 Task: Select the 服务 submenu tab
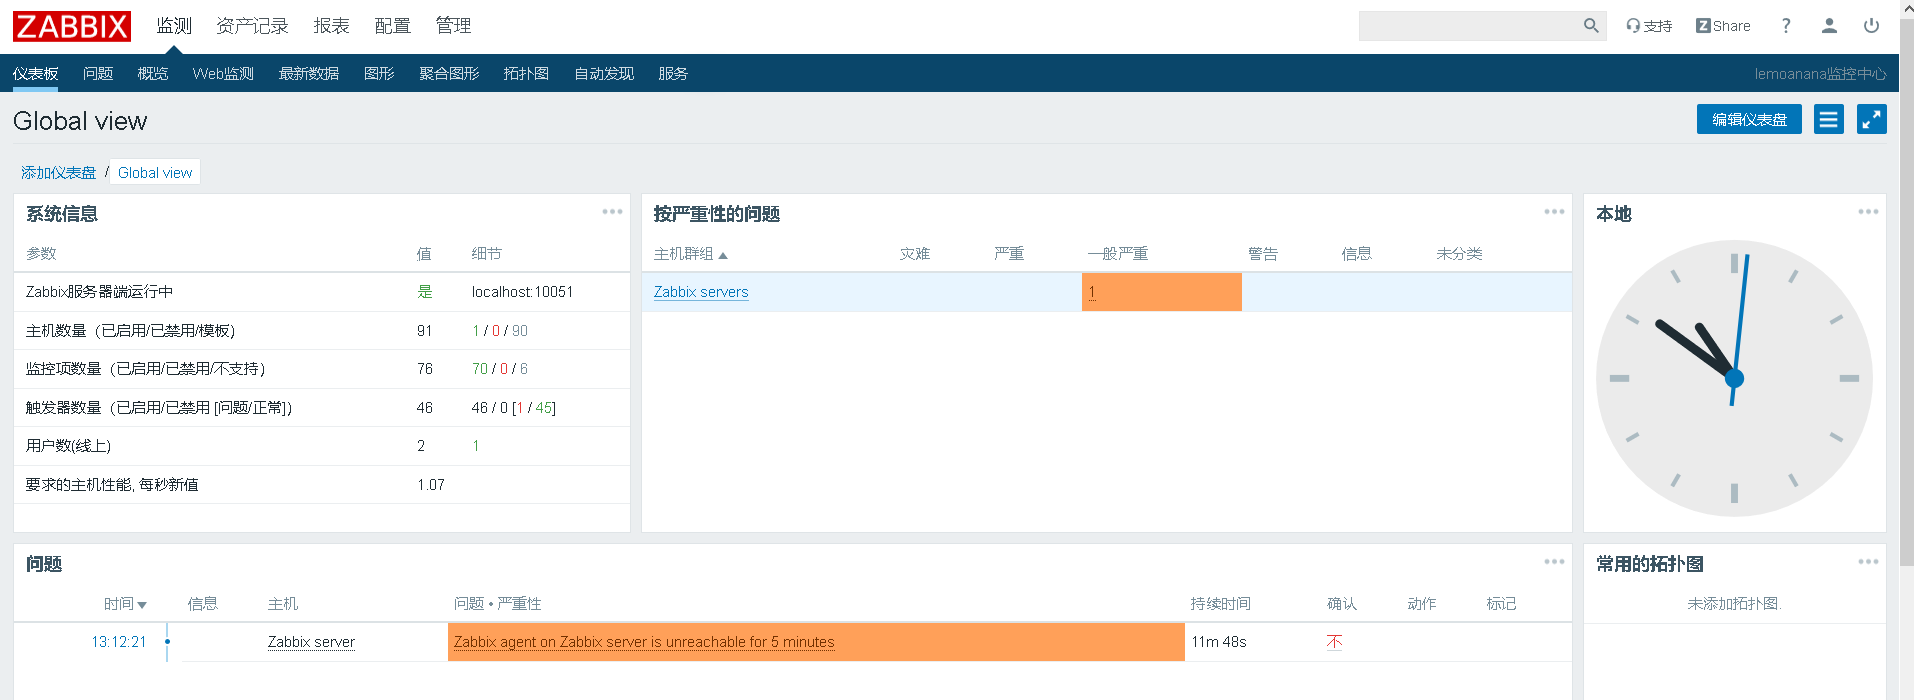673,74
